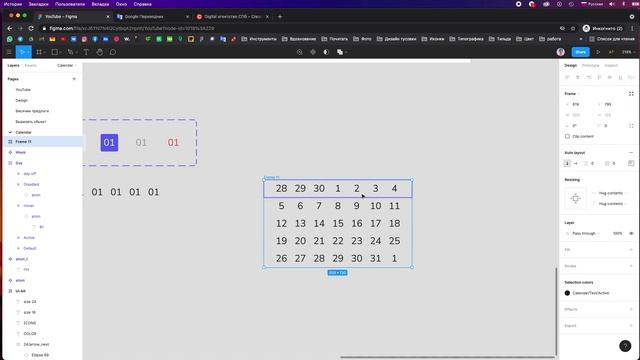Click the resize to fit icon in Frame section
The image size is (640, 360).
coord(631,94)
